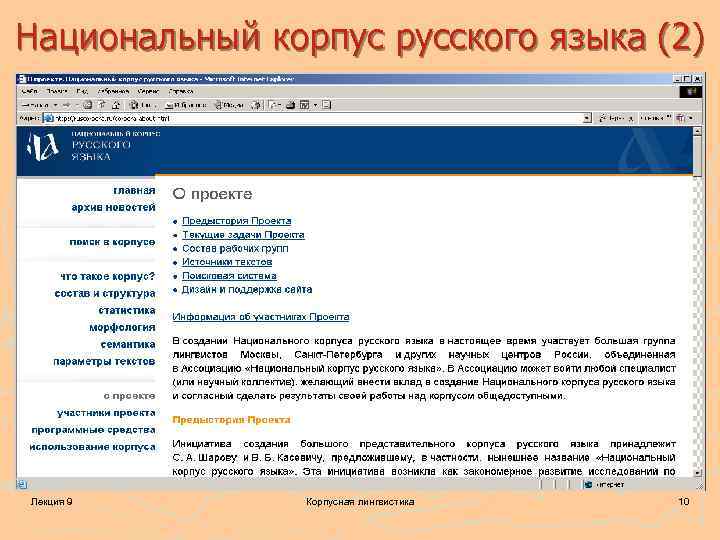The height and width of the screenshot is (540, 720).
Task: Click the Refresh page toolbar icon
Action: (x=102, y=105)
